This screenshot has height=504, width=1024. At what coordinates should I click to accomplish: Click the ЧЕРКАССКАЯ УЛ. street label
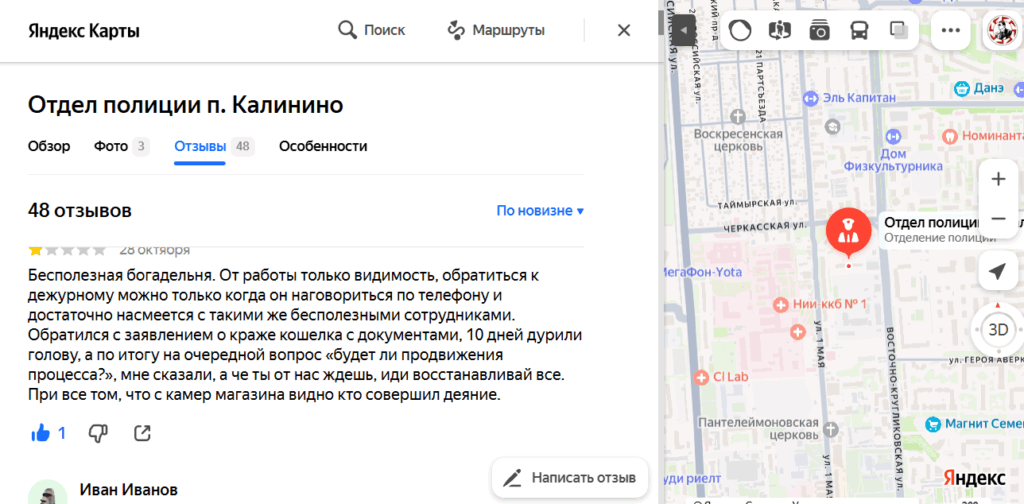765,228
